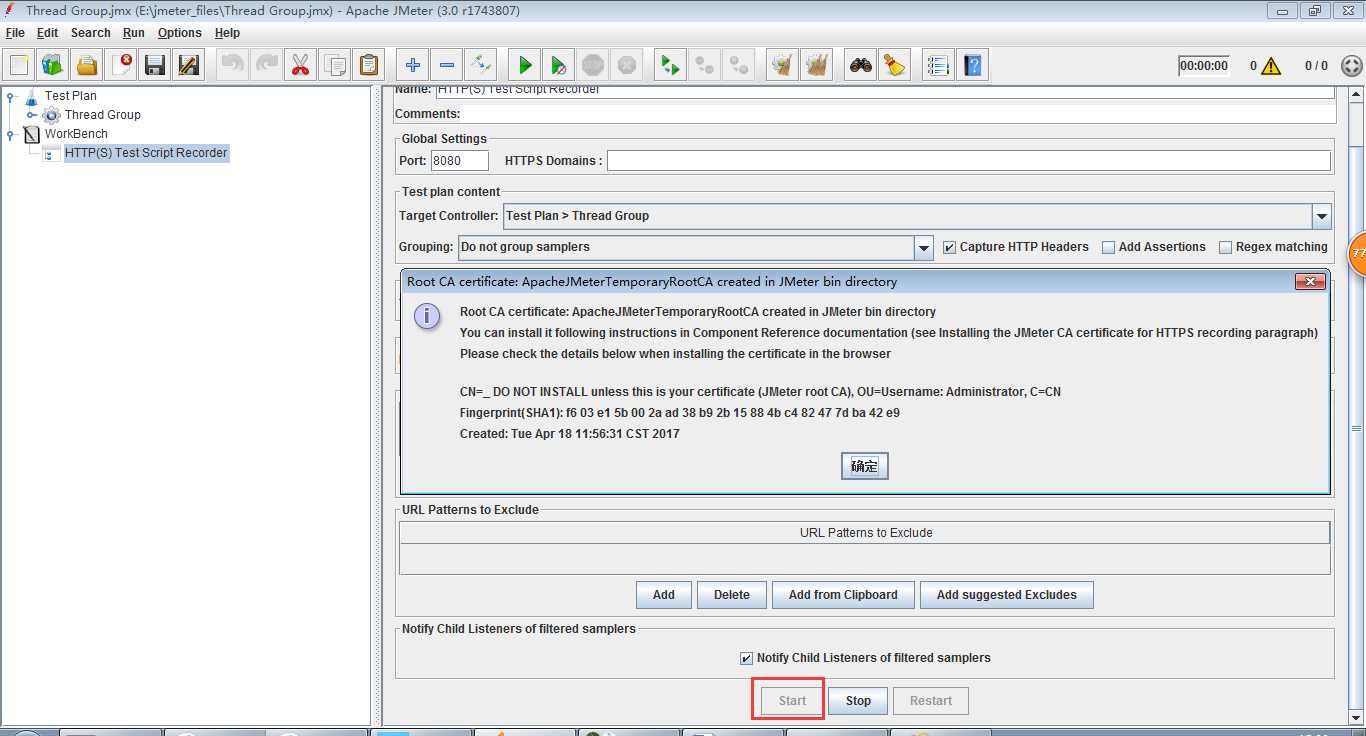
Task: Click Save Test Plan As icon
Action: [x=189, y=65]
